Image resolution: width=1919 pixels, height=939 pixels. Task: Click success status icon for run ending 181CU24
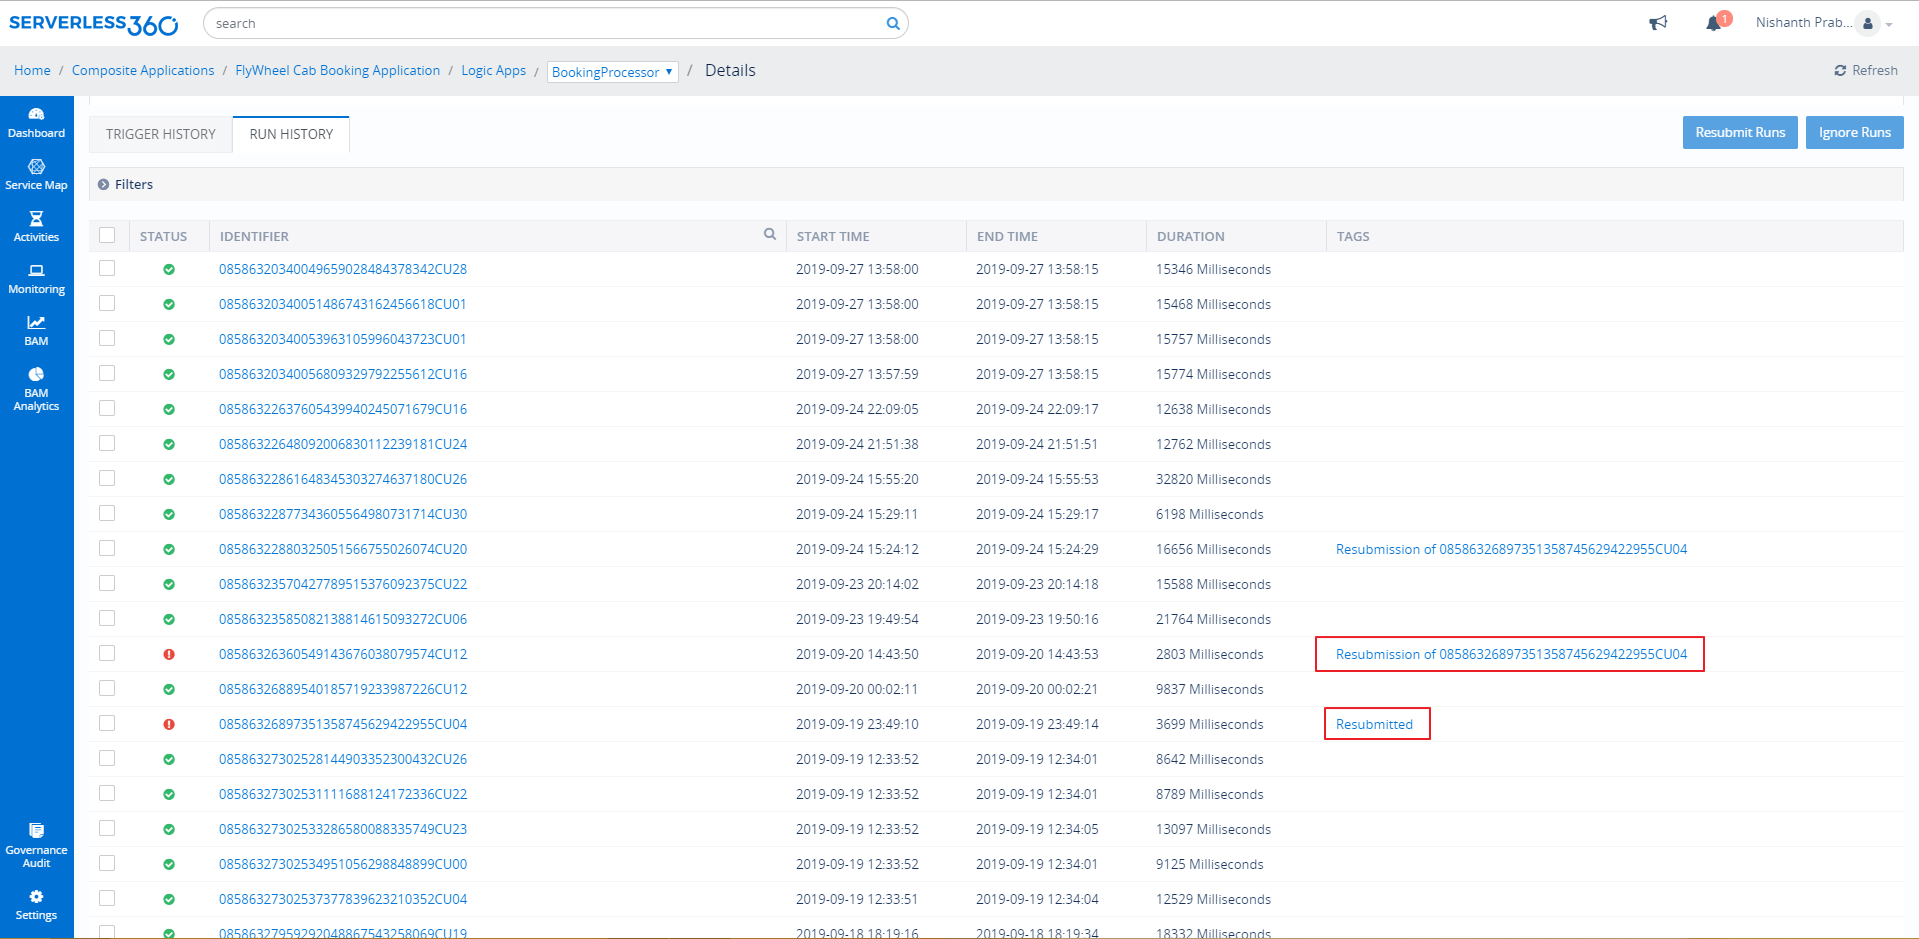click(169, 444)
